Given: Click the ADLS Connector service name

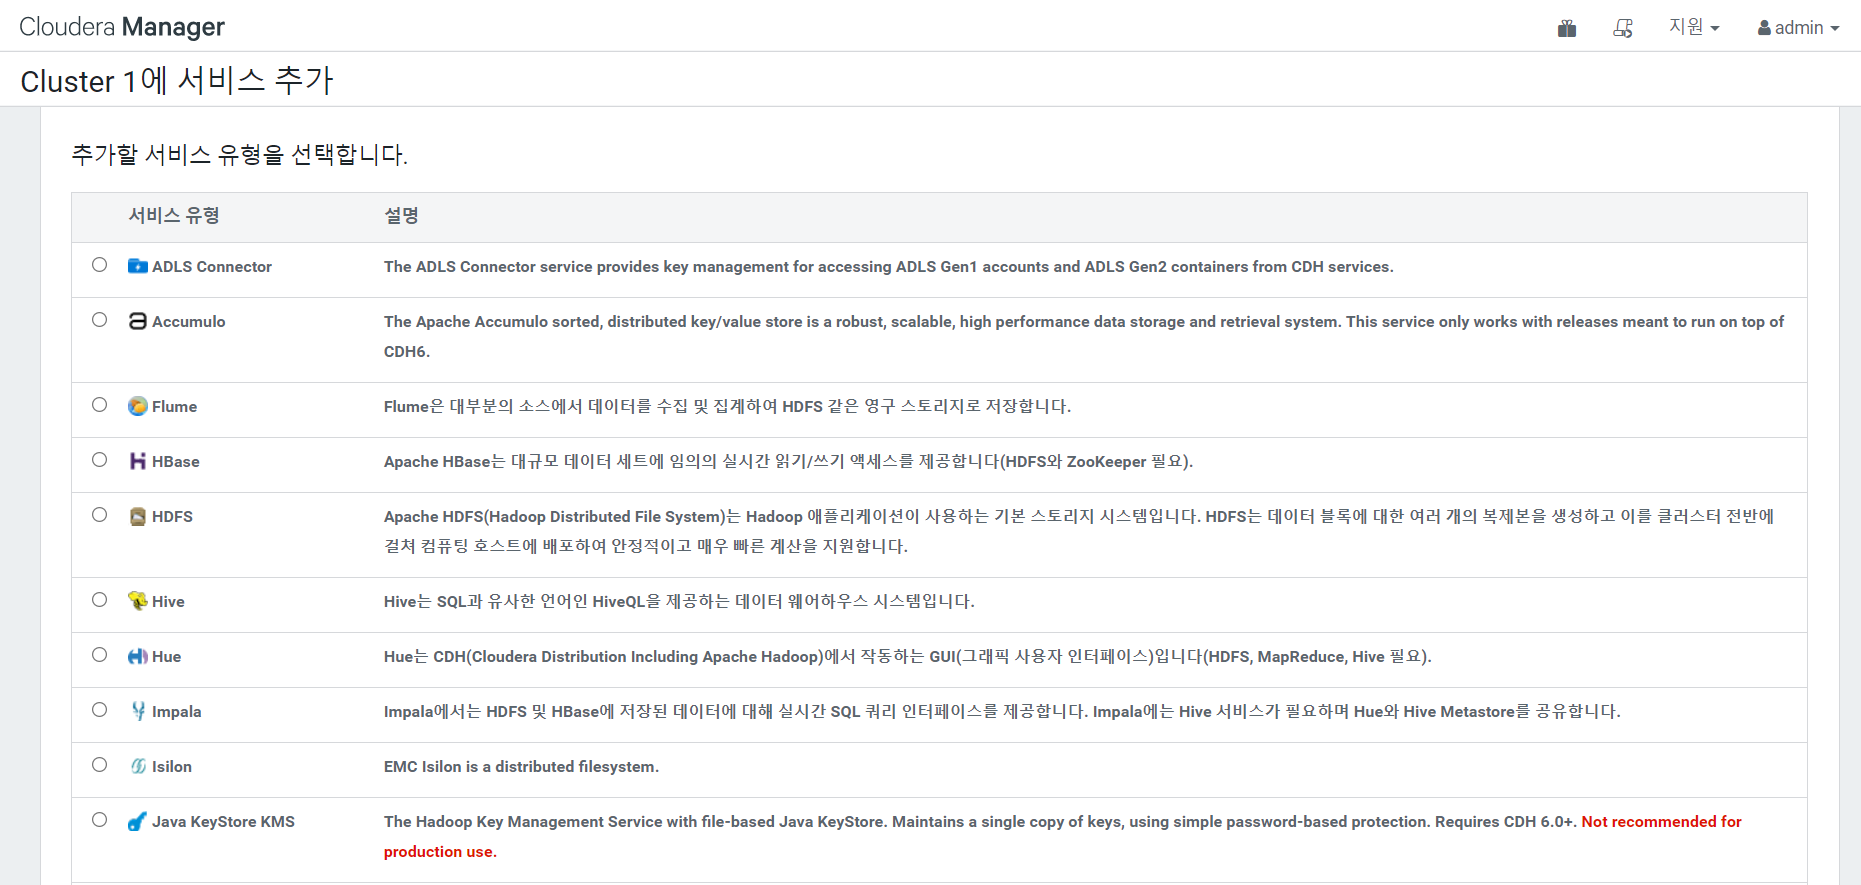Looking at the screenshot, I should (212, 266).
